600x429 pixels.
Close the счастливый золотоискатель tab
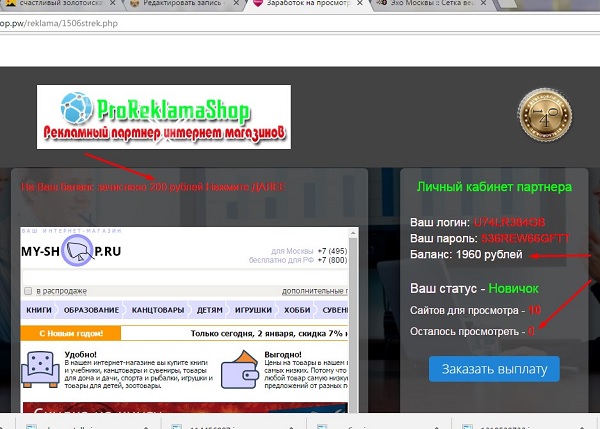tap(112, 3)
